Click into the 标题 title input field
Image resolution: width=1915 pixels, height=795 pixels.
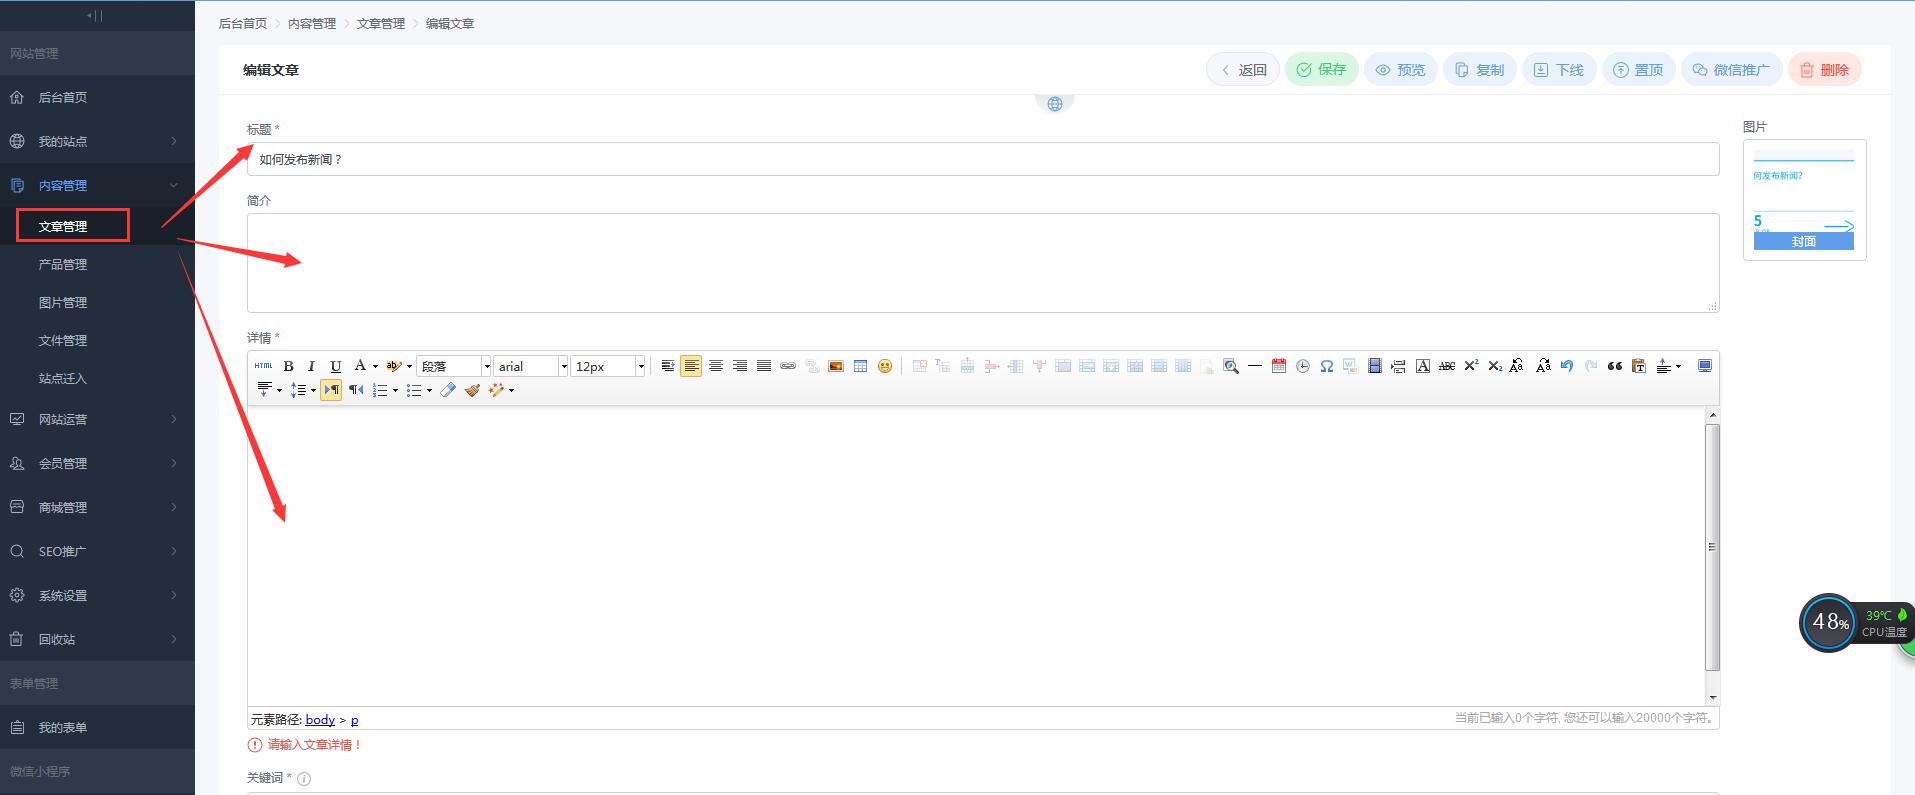[x=983, y=159]
